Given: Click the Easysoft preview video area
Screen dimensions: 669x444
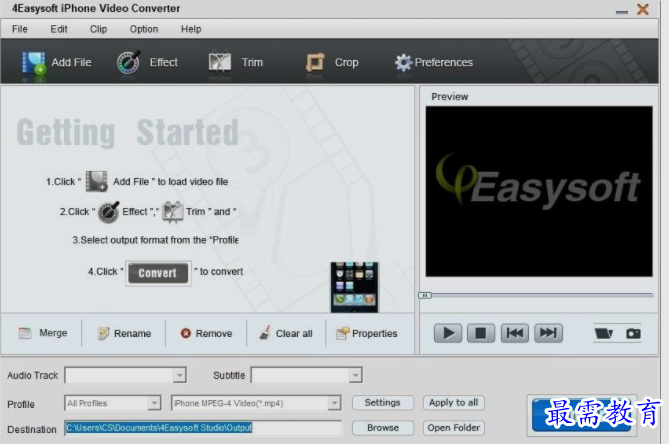Looking at the screenshot, I should point(539,192).
